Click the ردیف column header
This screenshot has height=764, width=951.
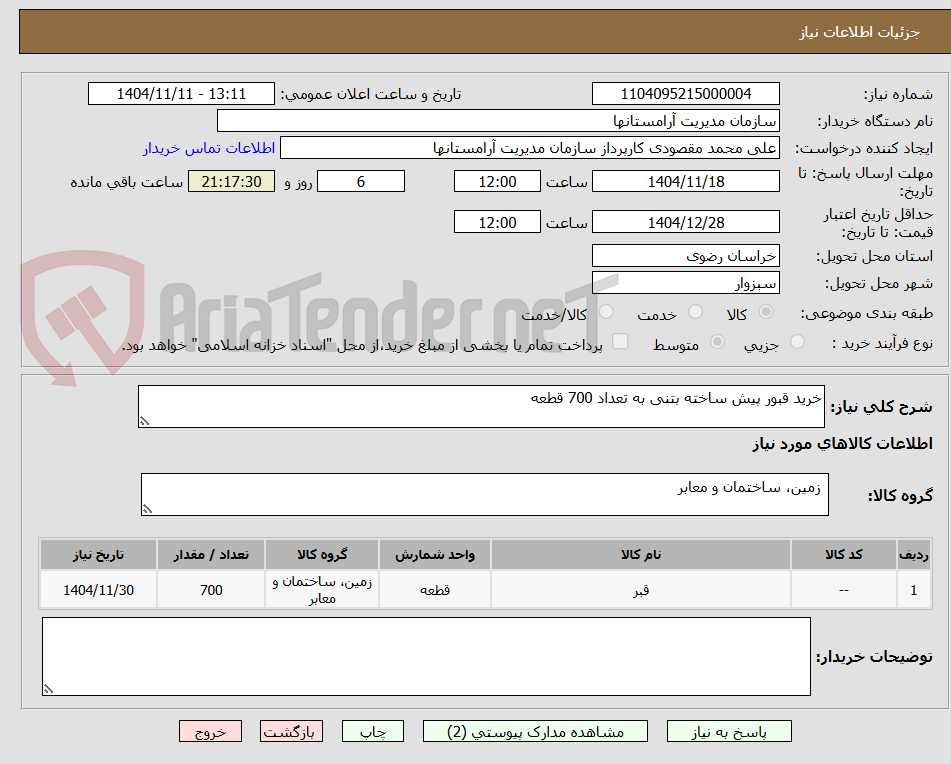click(913, 555)
